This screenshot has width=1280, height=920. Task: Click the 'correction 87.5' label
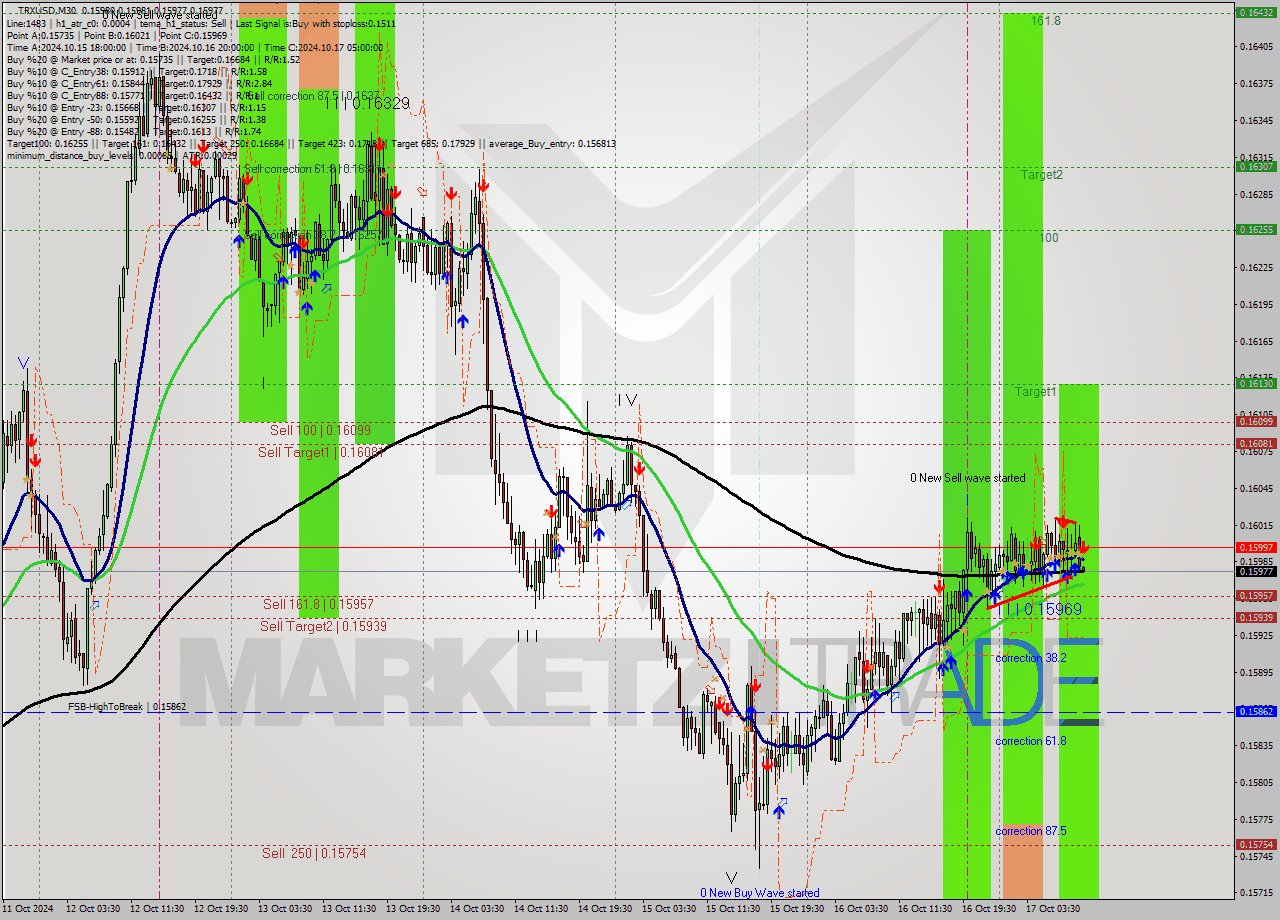(x=1030, y=831)
